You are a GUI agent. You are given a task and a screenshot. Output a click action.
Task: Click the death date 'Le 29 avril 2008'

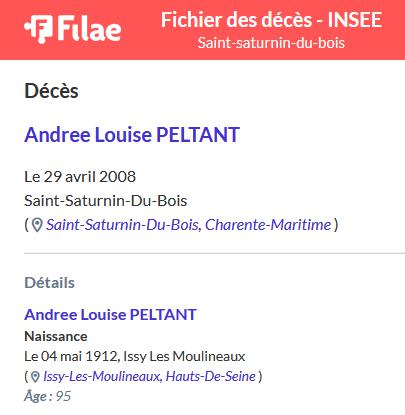(80, 177)
